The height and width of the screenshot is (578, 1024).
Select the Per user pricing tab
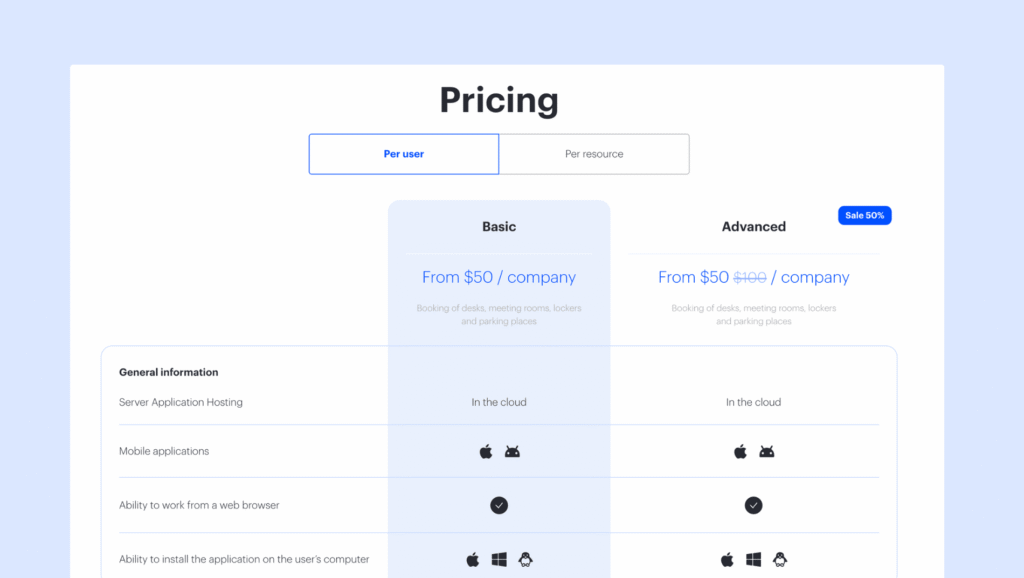(404, 154)
